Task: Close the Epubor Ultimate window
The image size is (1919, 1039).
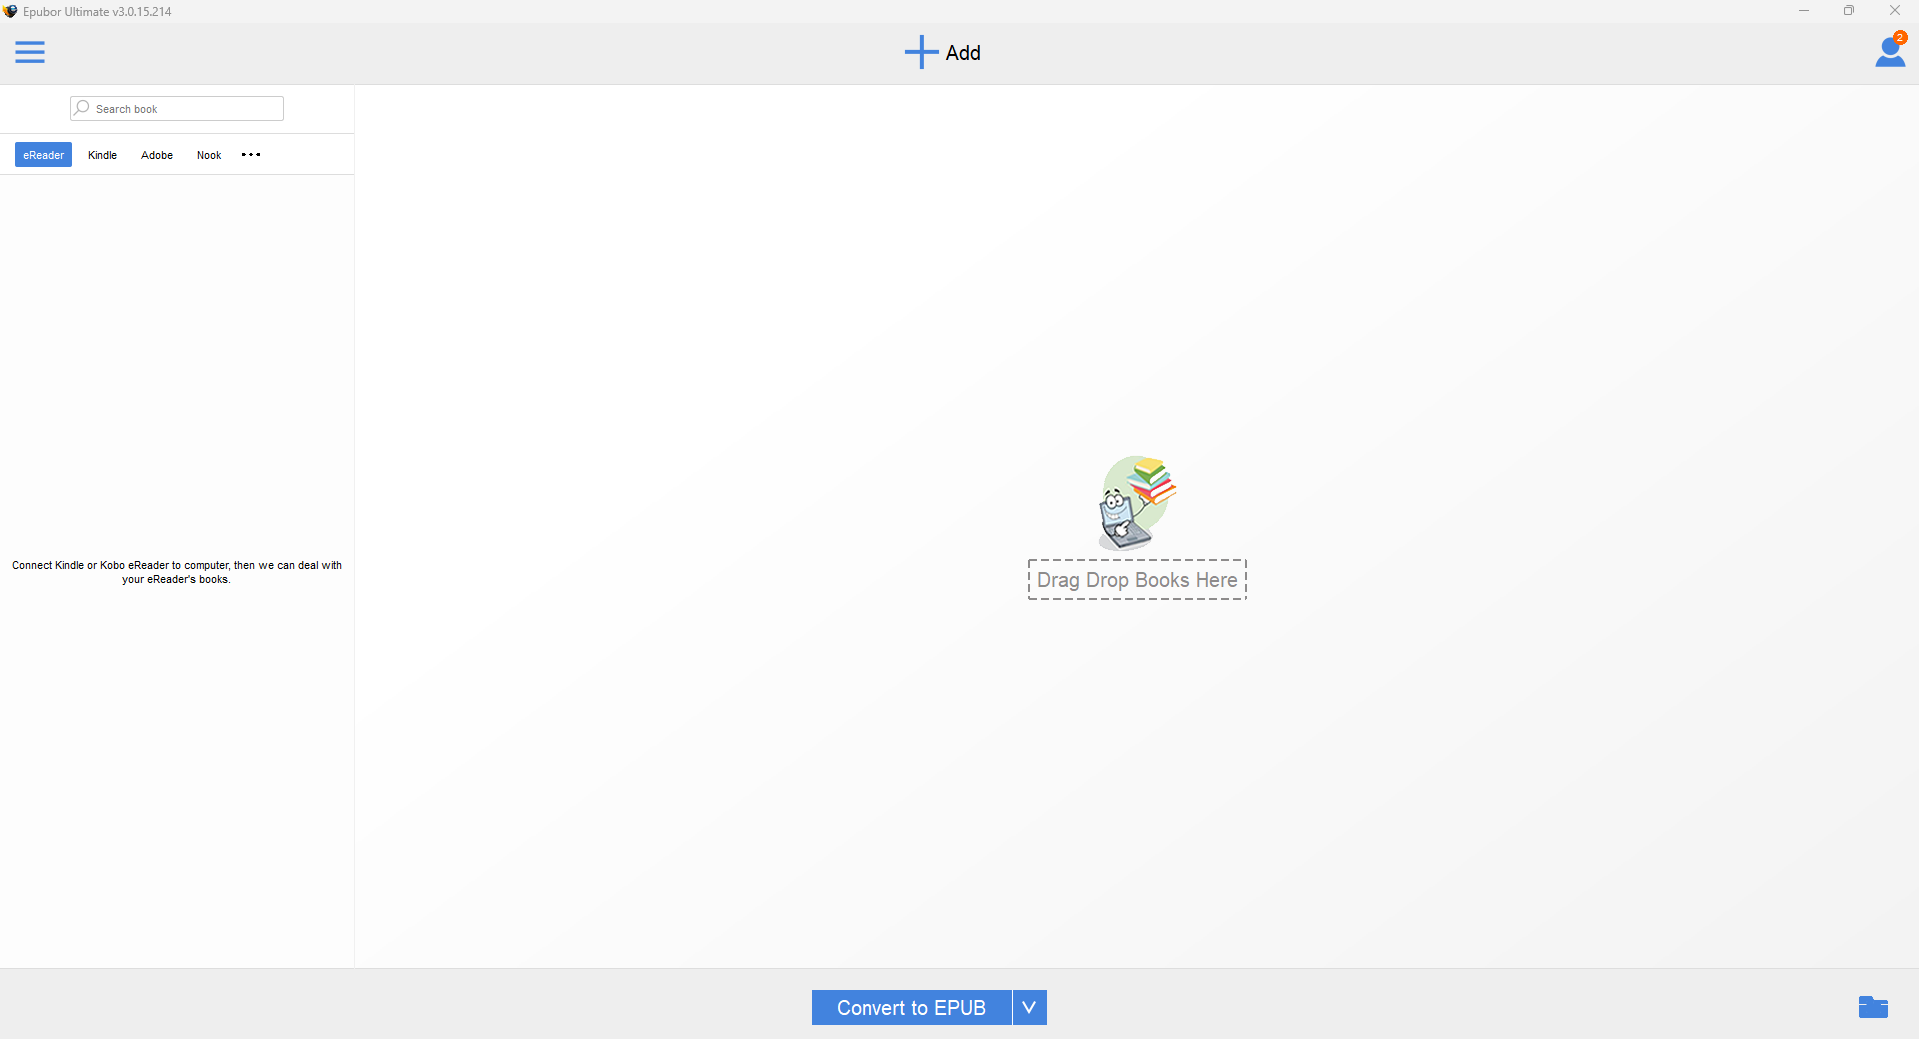Action: (1895, 11)
